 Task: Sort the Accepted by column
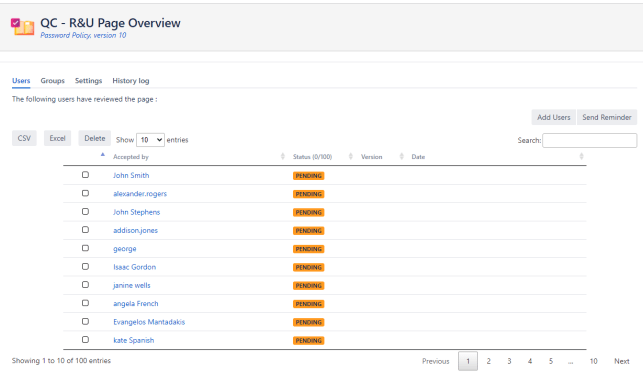[283, 156]
